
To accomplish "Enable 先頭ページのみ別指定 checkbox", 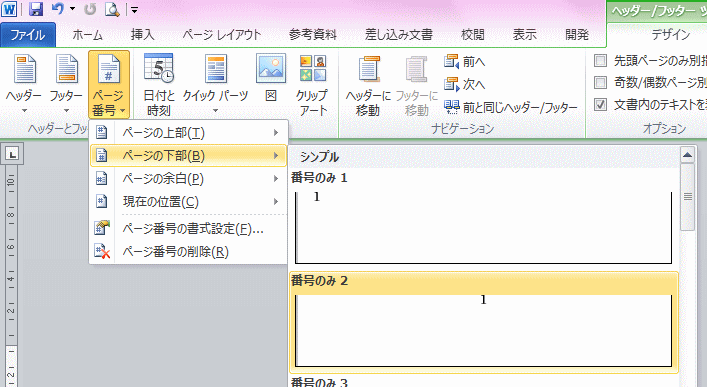I will tap(600, 60).
